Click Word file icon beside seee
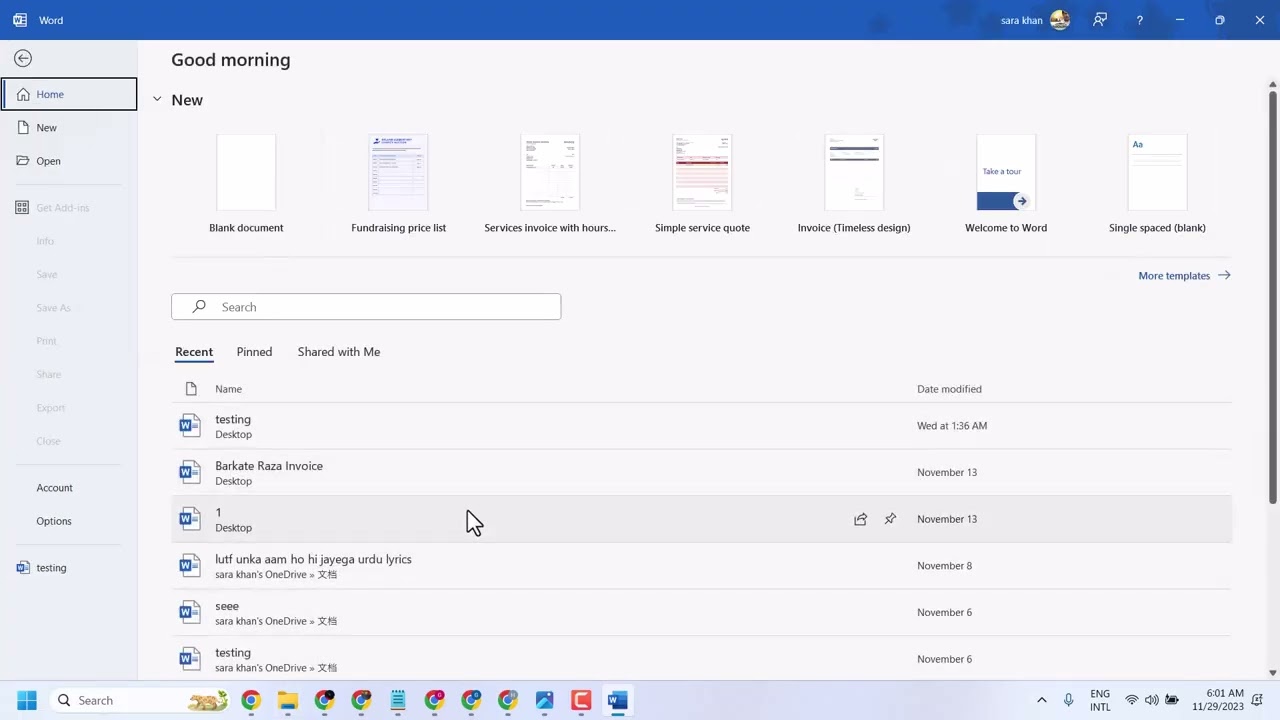This screenshot has width=1280, height=720. click(x=189, y=612)
